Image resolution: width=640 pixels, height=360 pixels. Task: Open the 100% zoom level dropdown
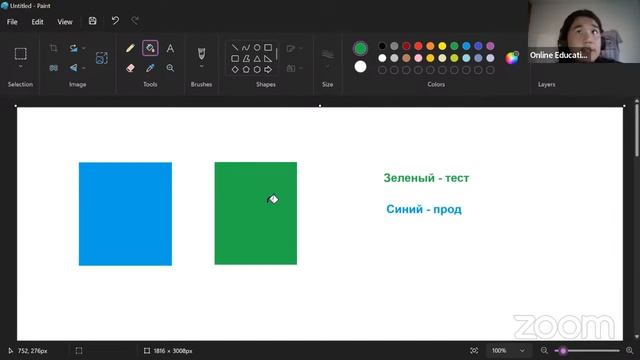click(508, 351)
